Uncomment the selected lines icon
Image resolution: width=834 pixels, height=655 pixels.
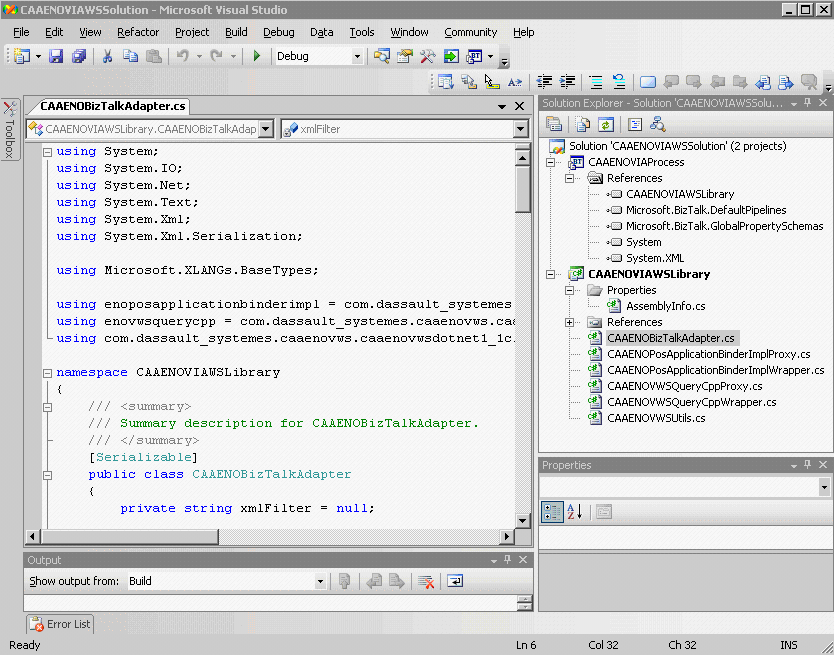coord(619,82)
